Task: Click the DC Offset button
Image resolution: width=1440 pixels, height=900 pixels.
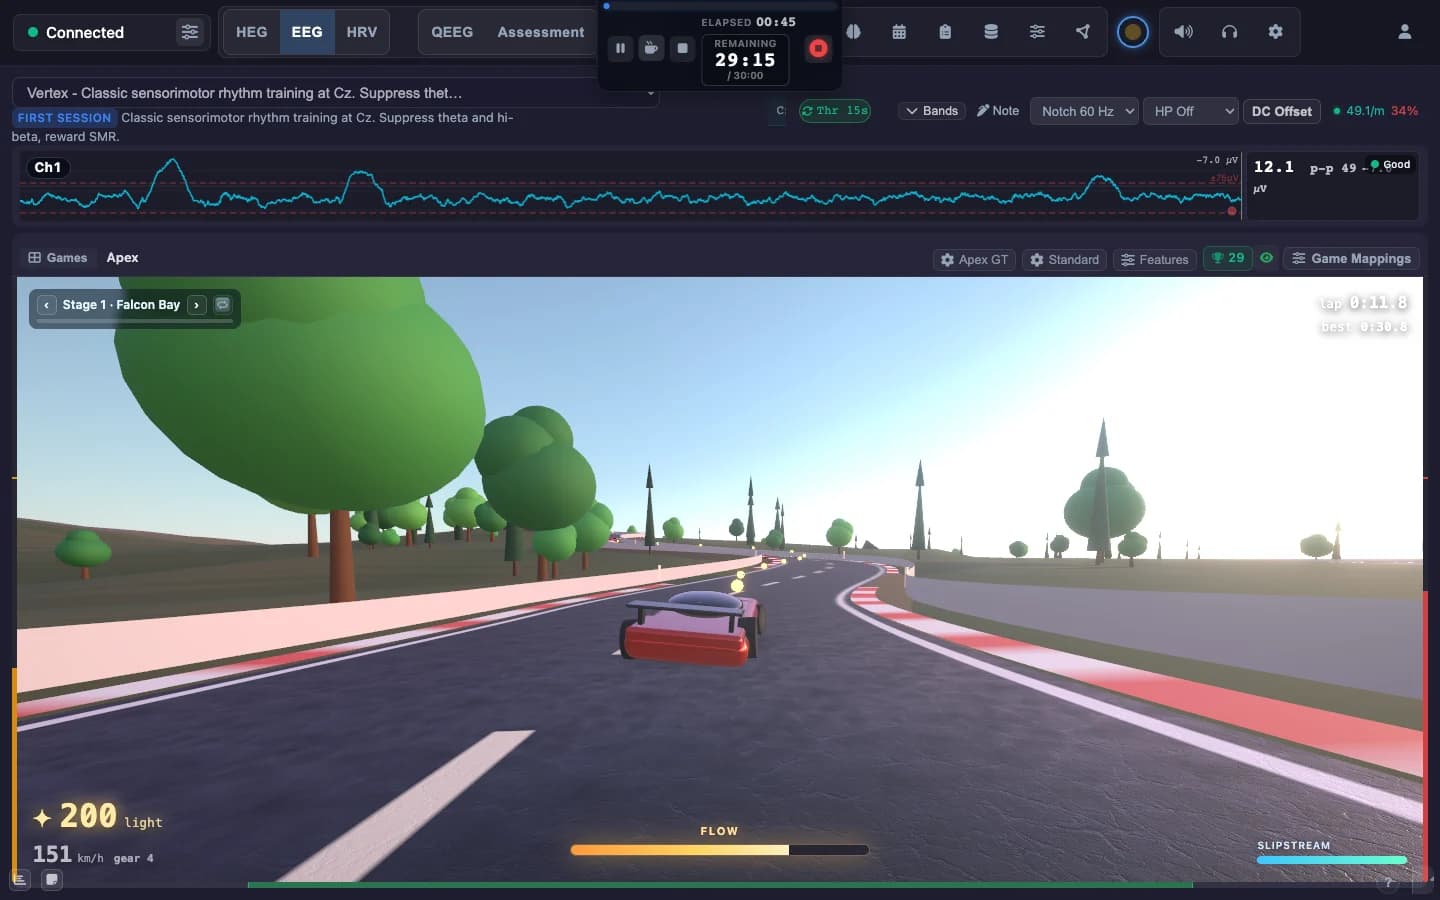Action: coord(1282,111)
